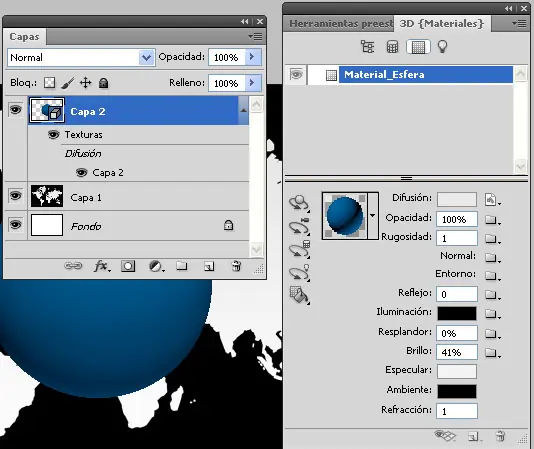Open the 3D panel options menu
This screenshot has width=534, height=449.
click(x=519, y=23)
